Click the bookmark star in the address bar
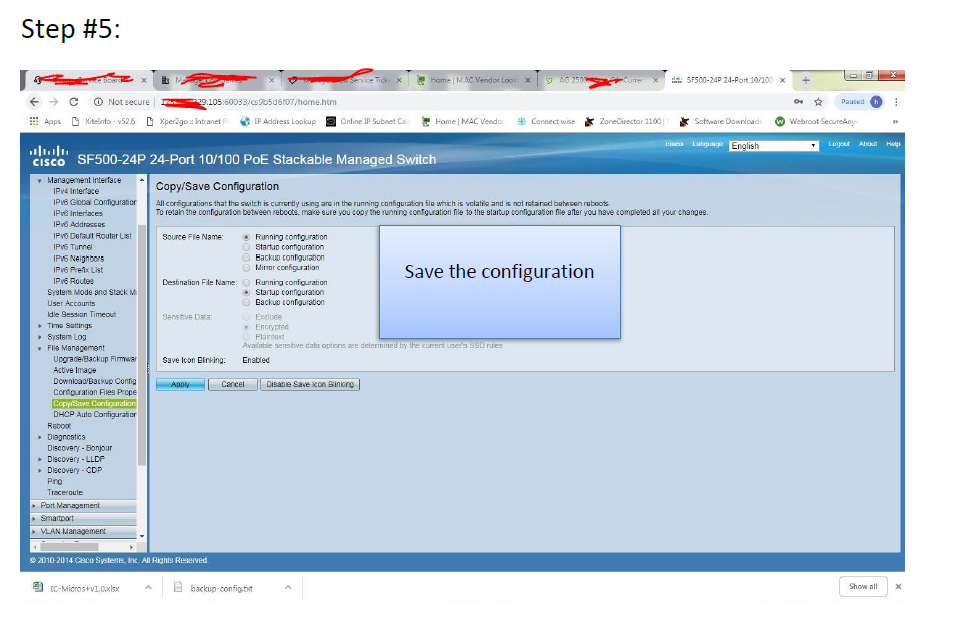The height and width of the screenshot is (628, 975). pos(818,101)
